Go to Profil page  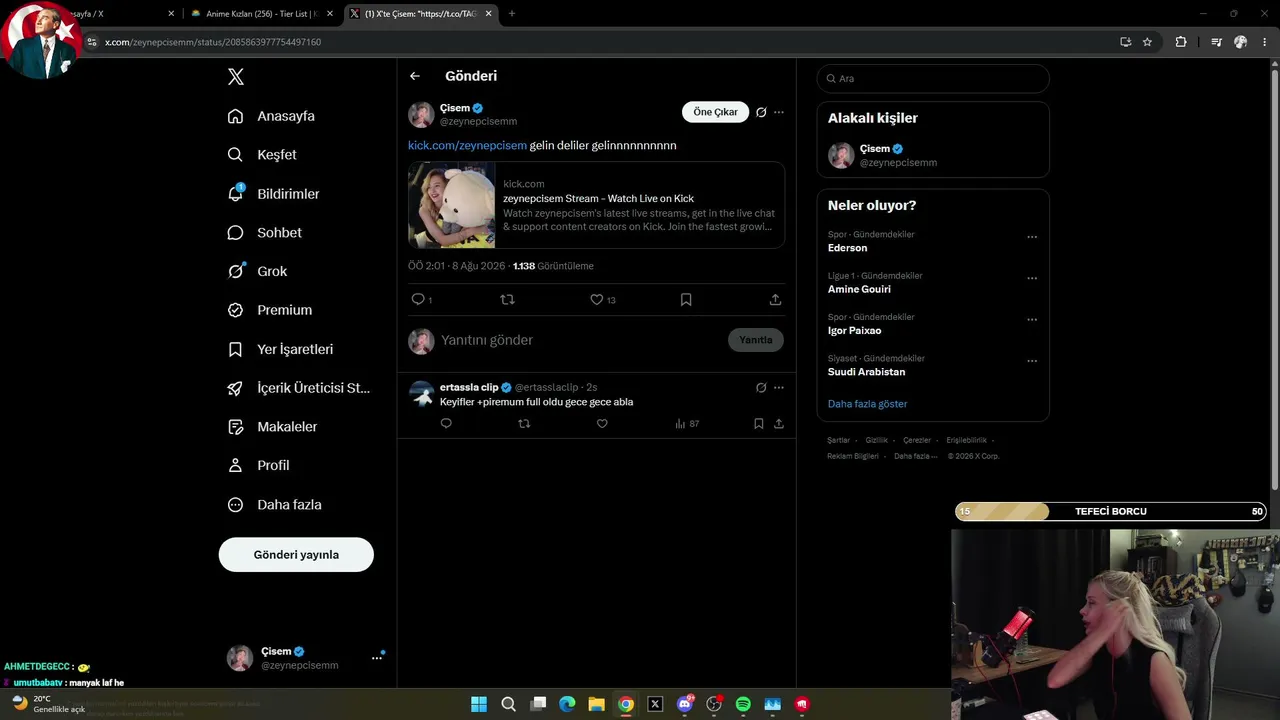pos(258,466)
